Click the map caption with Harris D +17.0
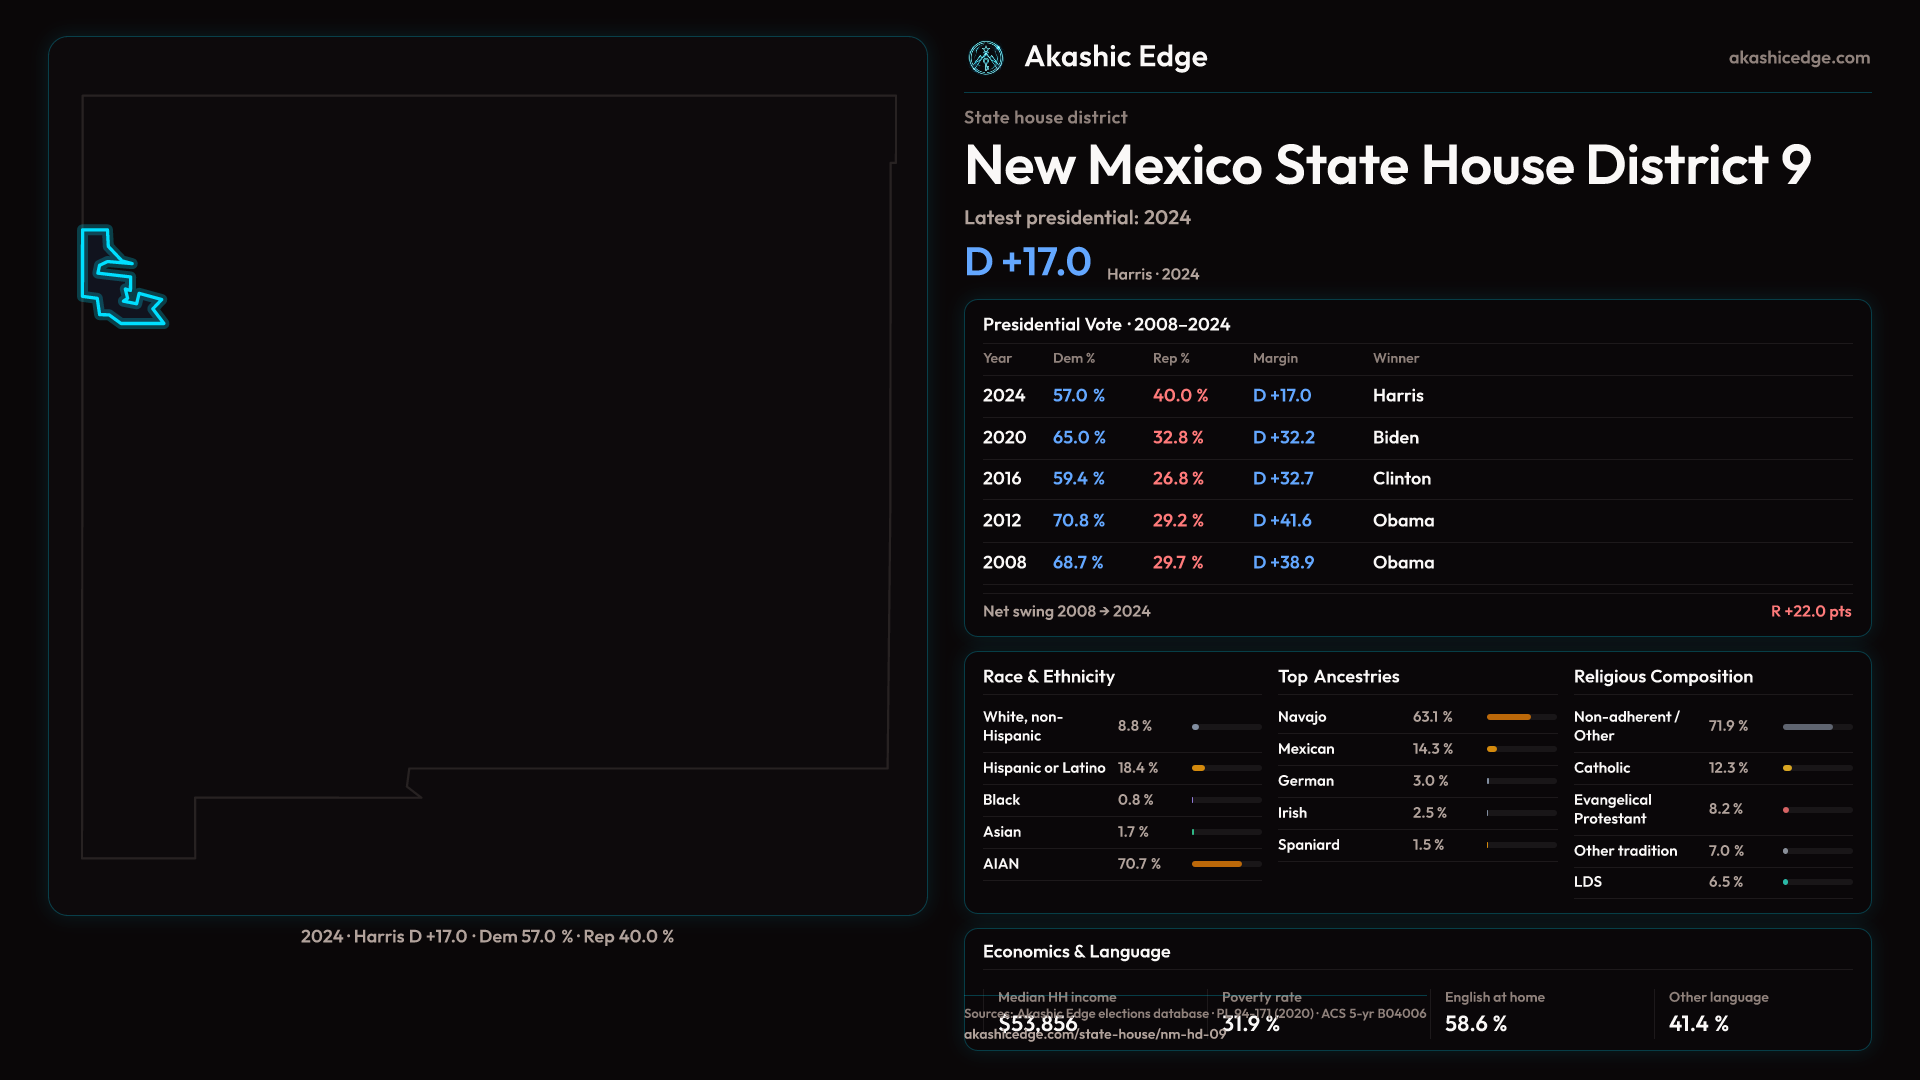Screen dimensions: 1920x1080 (487, 937)
